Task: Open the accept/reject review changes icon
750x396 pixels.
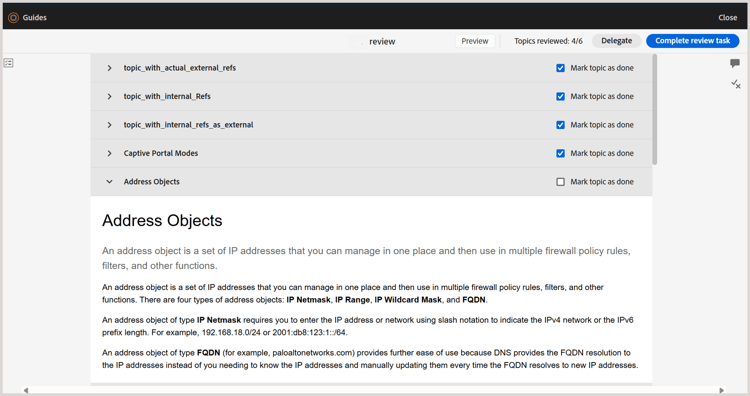Action: [x=736, y=85]
